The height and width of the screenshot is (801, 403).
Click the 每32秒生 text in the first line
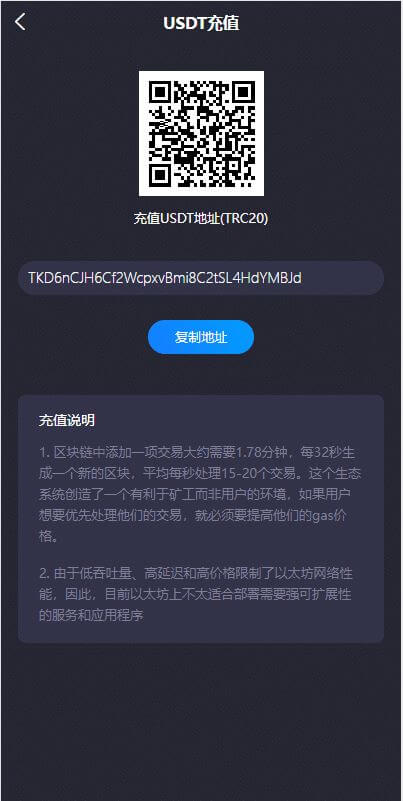(328, 453)
